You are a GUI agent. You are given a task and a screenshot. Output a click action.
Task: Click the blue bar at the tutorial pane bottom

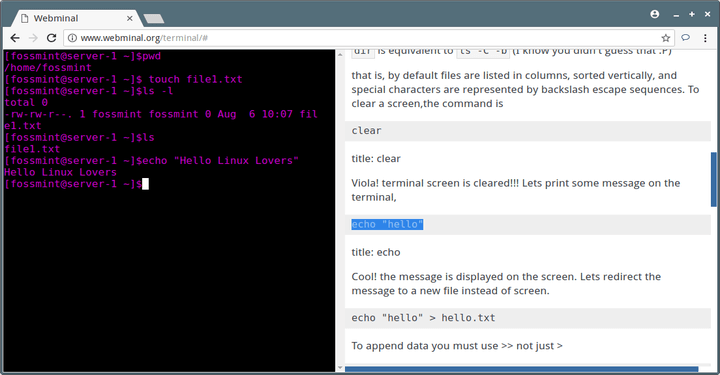click(522, 369)
